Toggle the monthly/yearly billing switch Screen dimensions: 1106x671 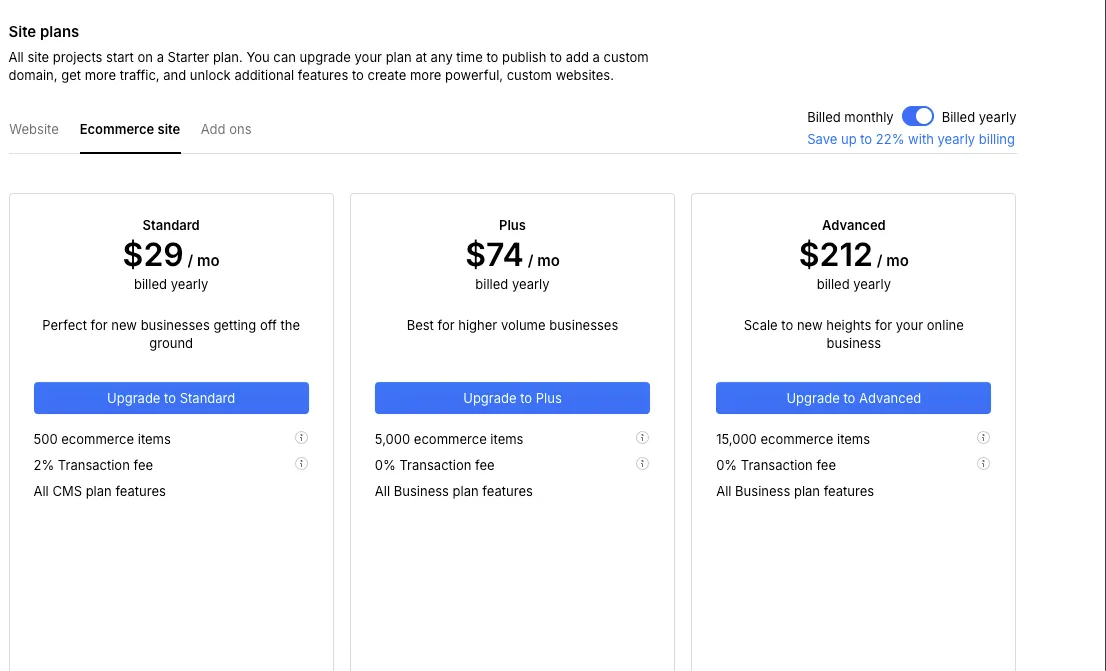(917, 117)
